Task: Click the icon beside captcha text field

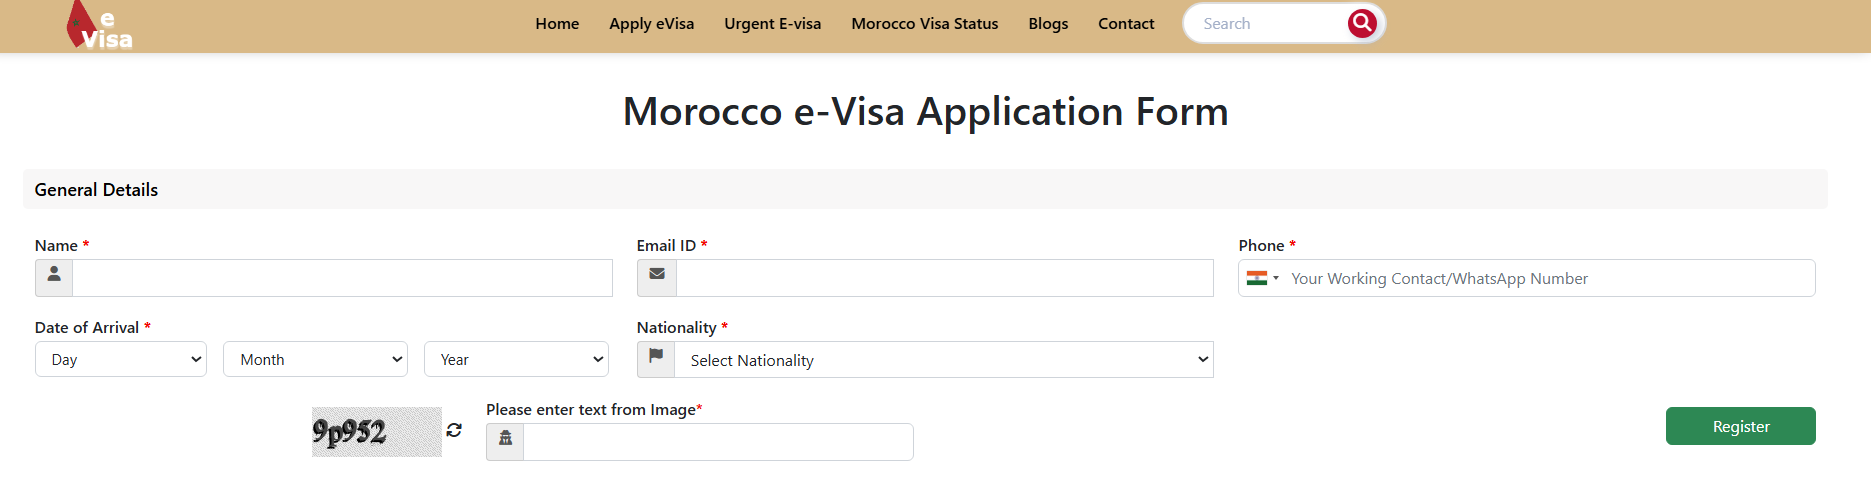Action: coord(505,441)
